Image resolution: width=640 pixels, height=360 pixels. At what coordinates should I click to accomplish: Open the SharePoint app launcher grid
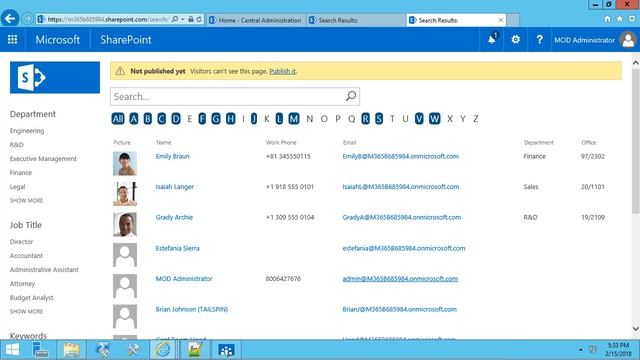pos(13,40)
